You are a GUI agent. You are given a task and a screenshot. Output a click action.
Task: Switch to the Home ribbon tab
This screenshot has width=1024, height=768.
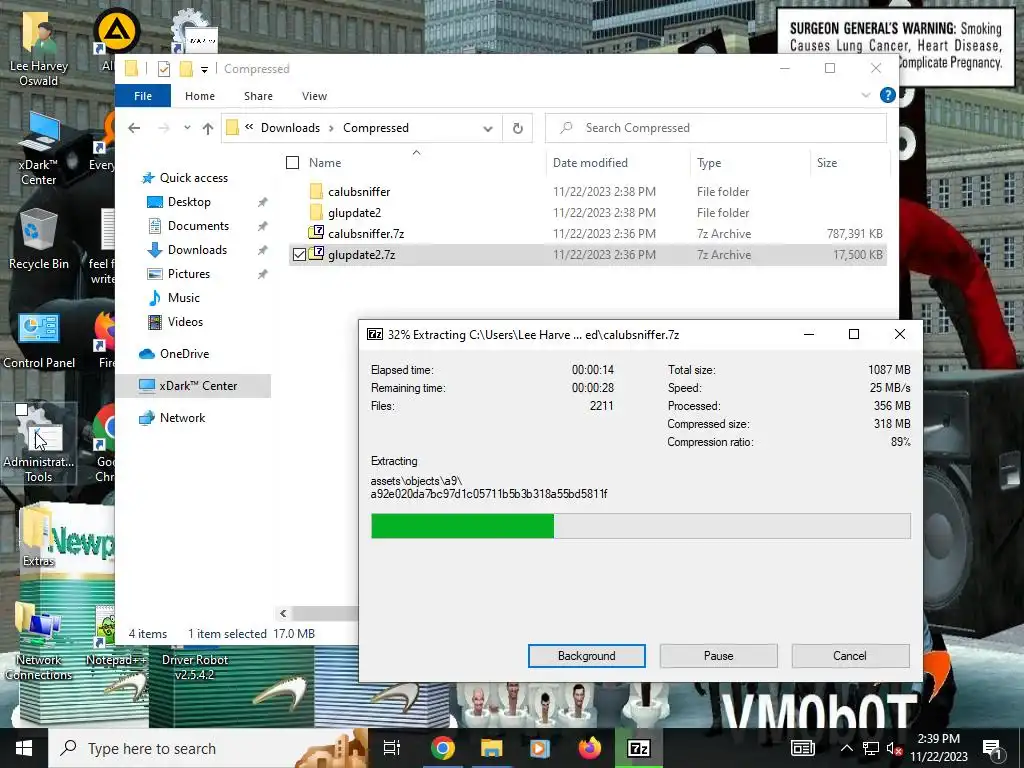(x=200, y=96)
